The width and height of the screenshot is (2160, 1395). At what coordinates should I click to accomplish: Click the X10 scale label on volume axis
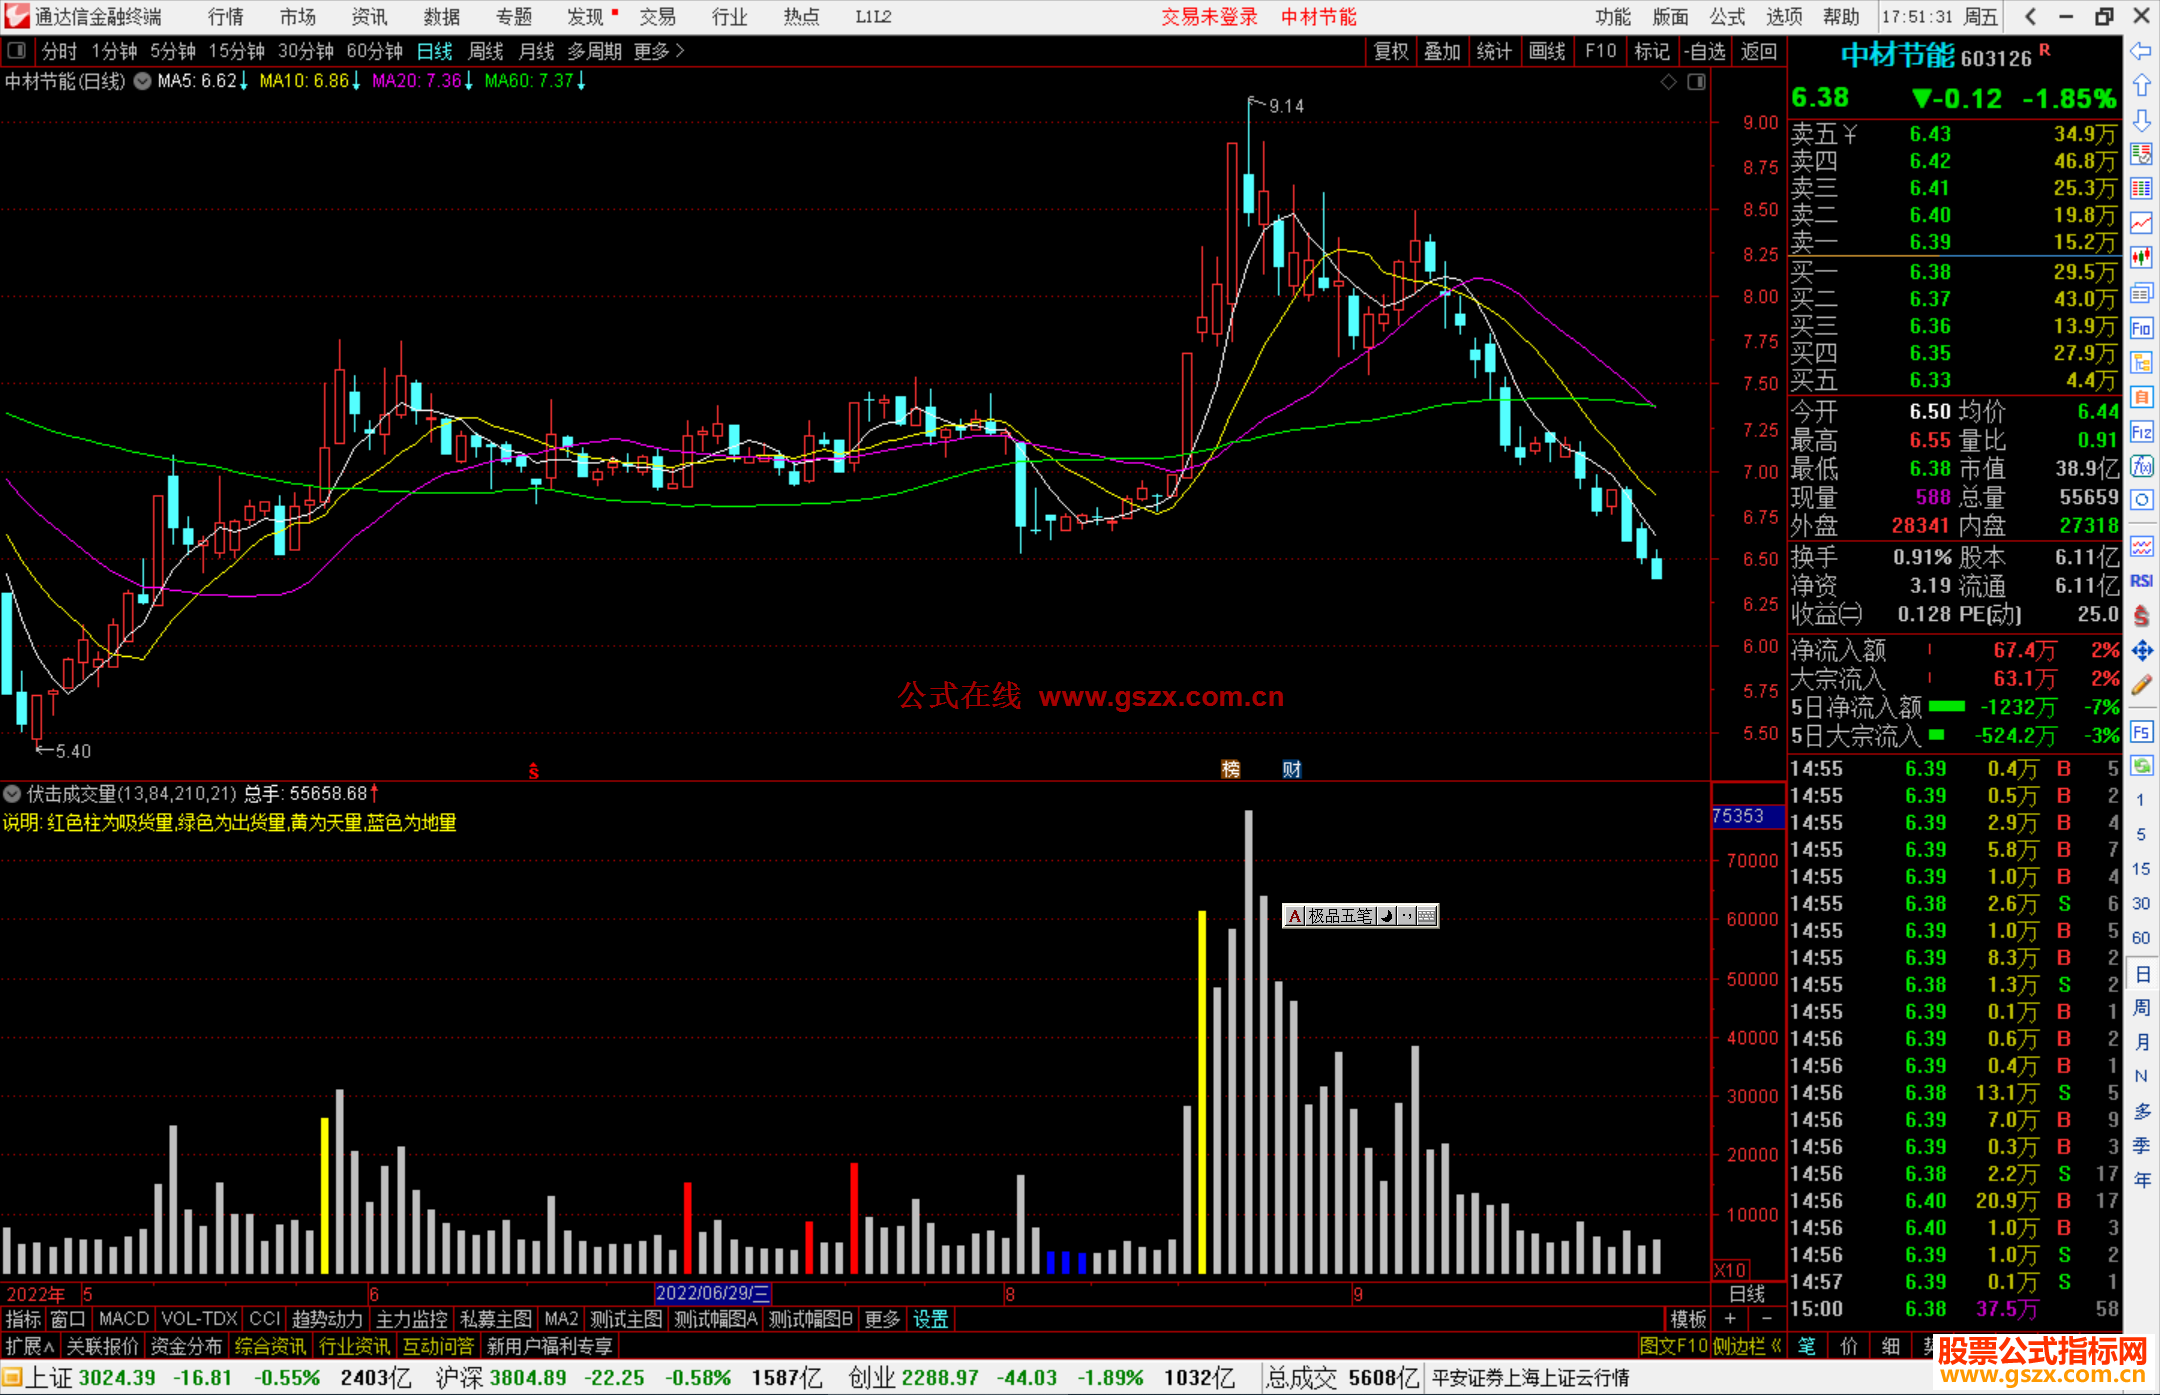pos(1730,1270)
